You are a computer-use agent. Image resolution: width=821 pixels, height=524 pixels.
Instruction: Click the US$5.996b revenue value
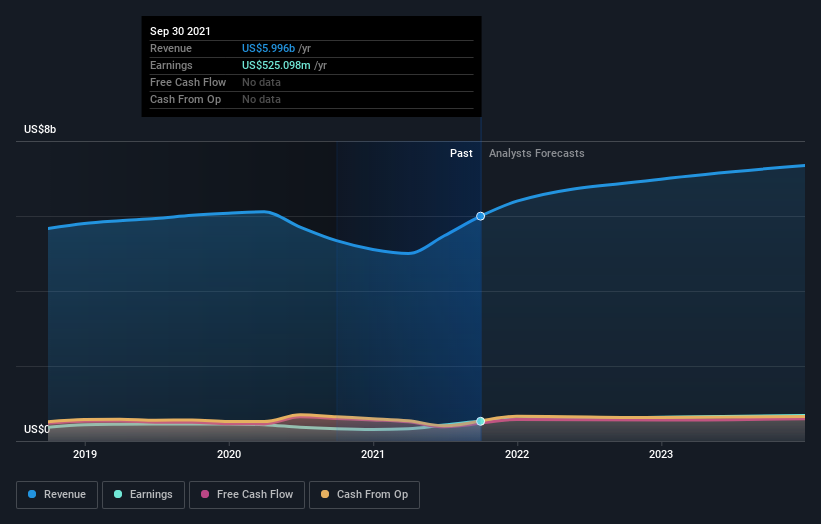click(x=268, y=48)
